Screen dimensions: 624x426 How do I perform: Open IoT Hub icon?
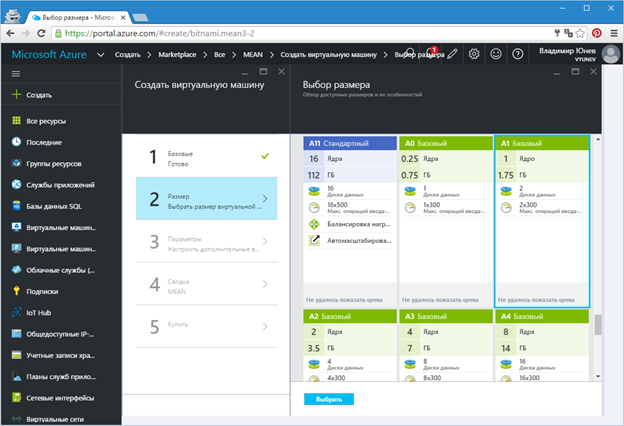[x=16, y=312]
